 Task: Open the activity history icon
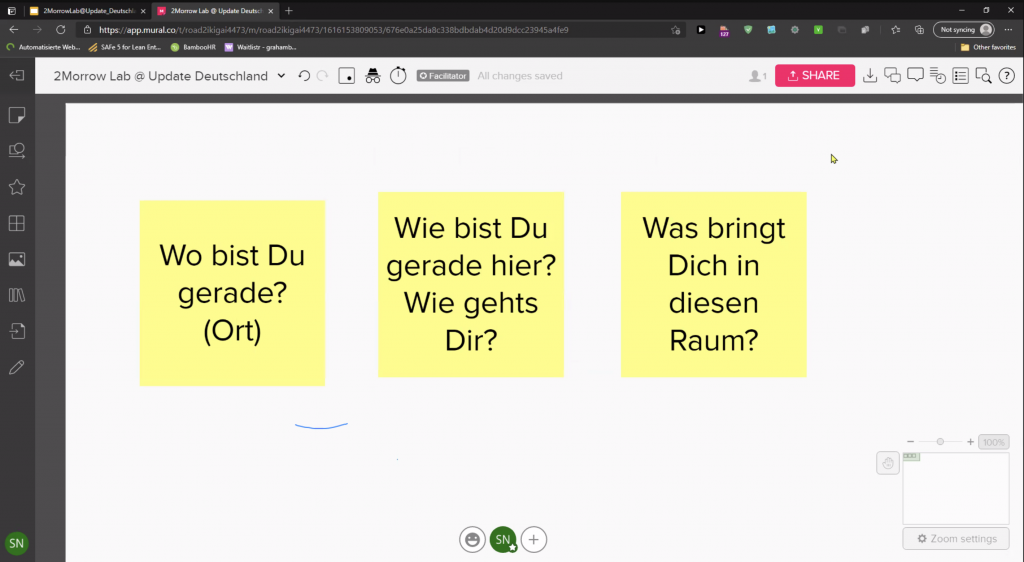(x=938, y=76)
